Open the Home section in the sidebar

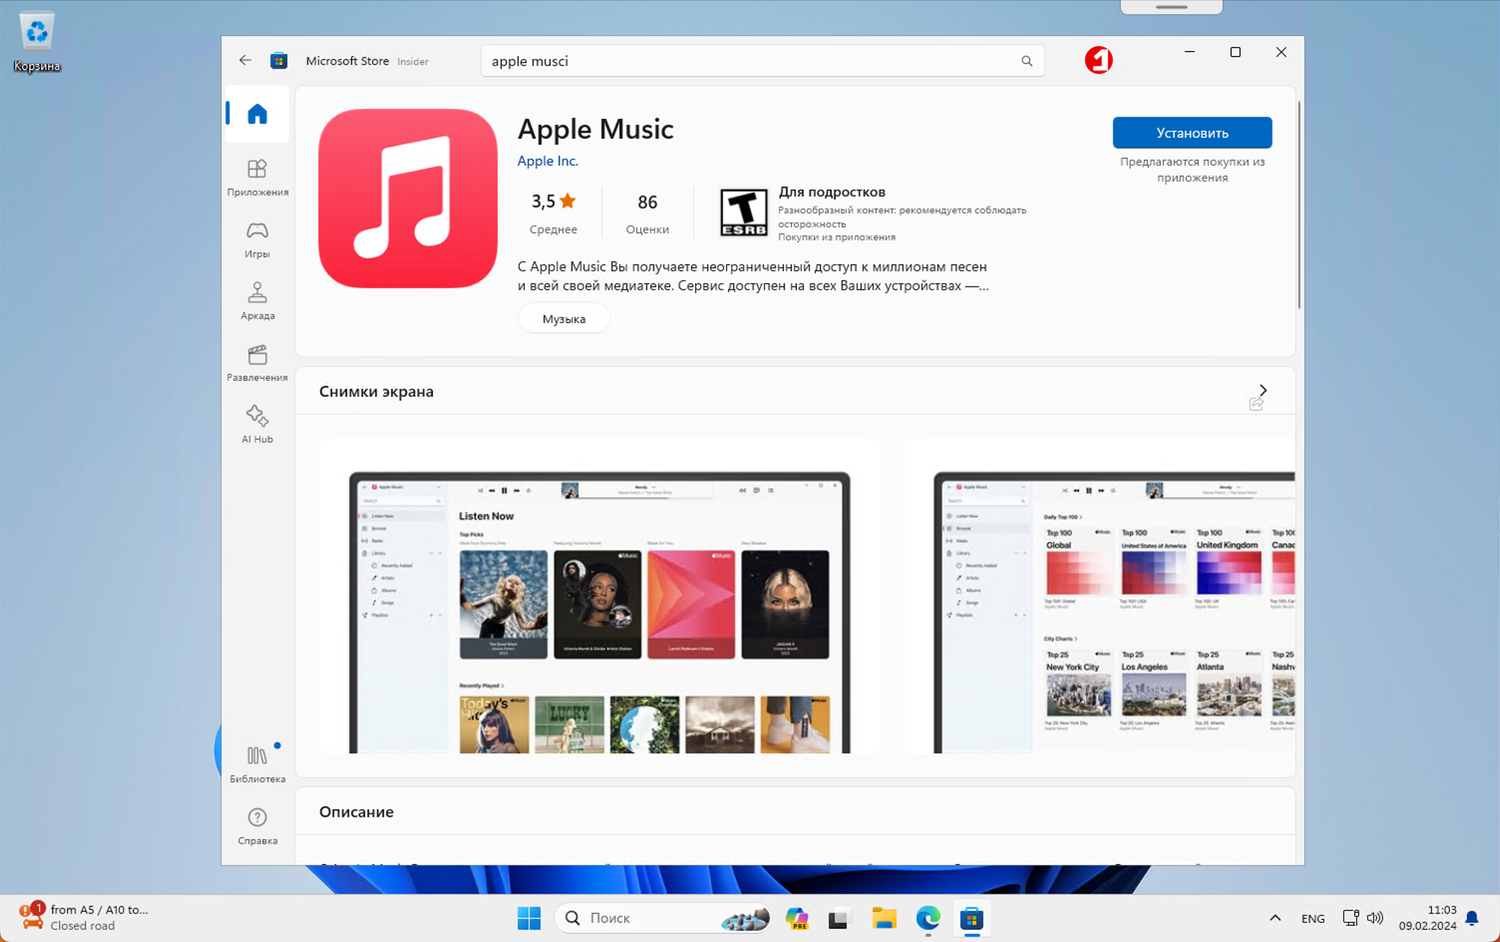[x=257, y=114]
